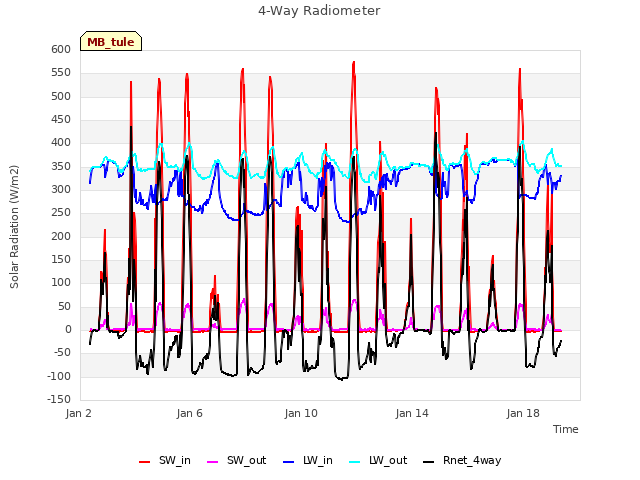Toggle LW_in series in legend
640x480 pixels.
coord(308,460)
